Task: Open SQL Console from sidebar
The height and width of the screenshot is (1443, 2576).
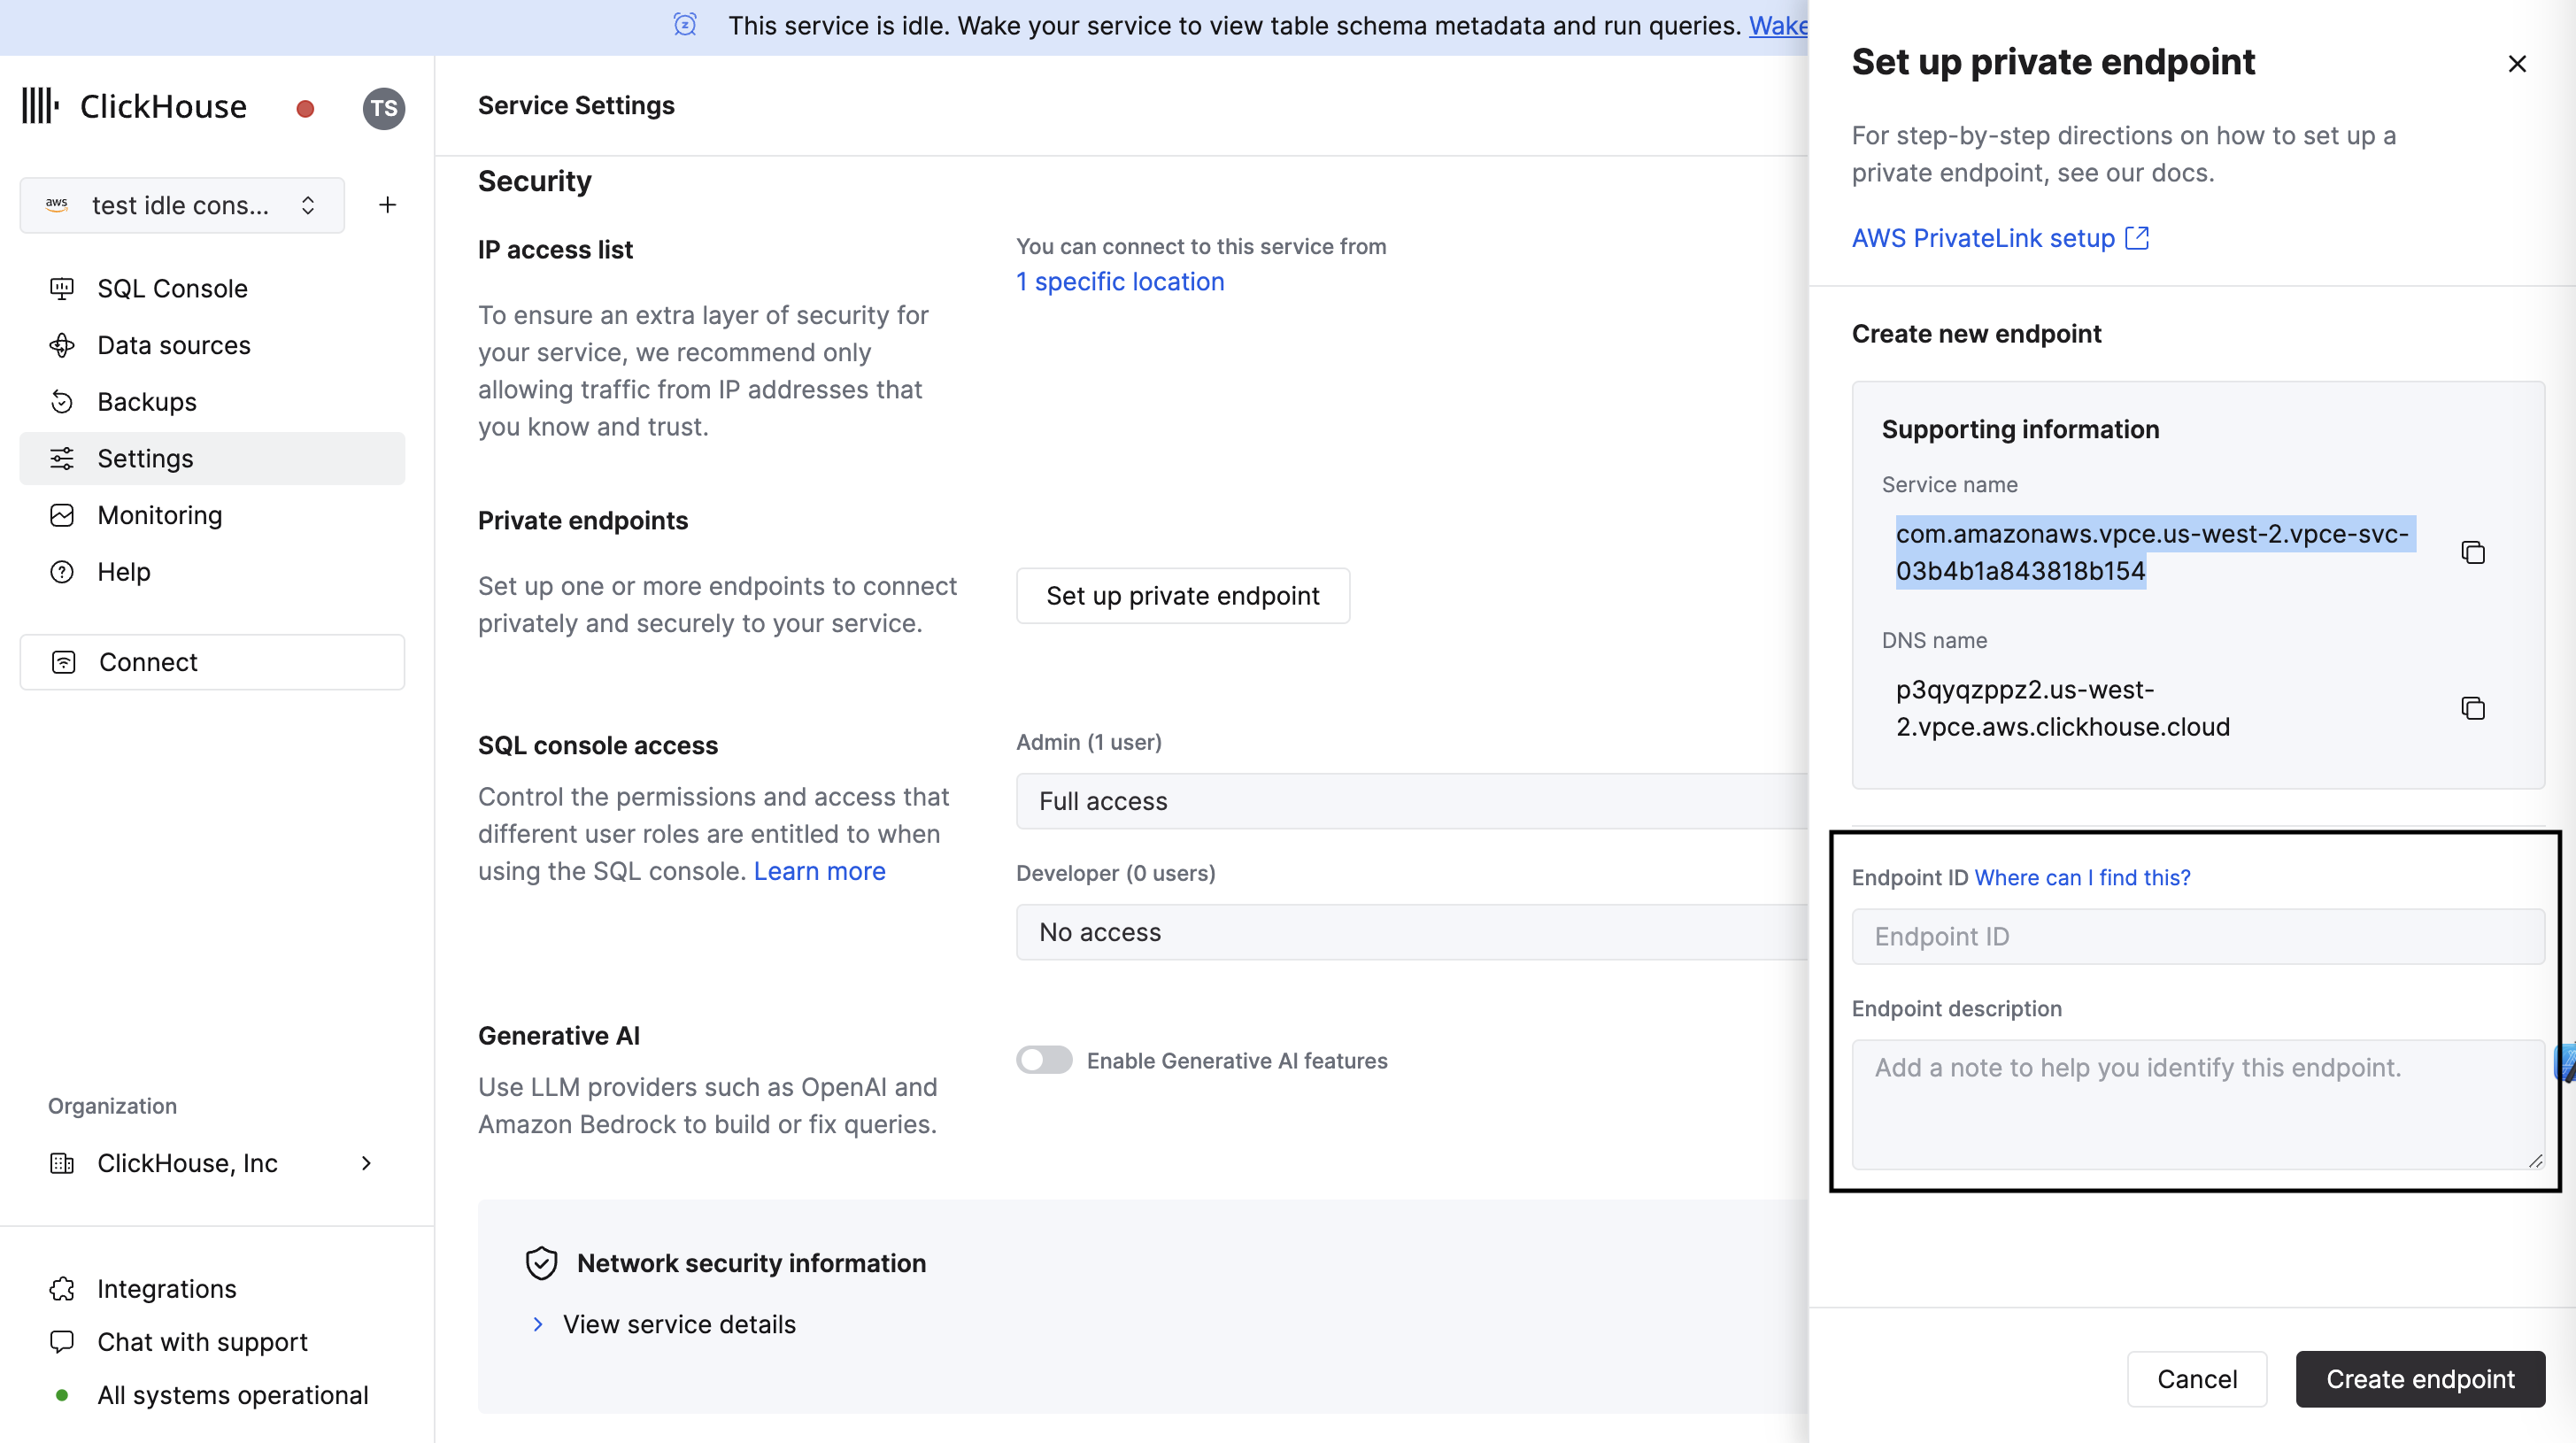Action: 174,289
